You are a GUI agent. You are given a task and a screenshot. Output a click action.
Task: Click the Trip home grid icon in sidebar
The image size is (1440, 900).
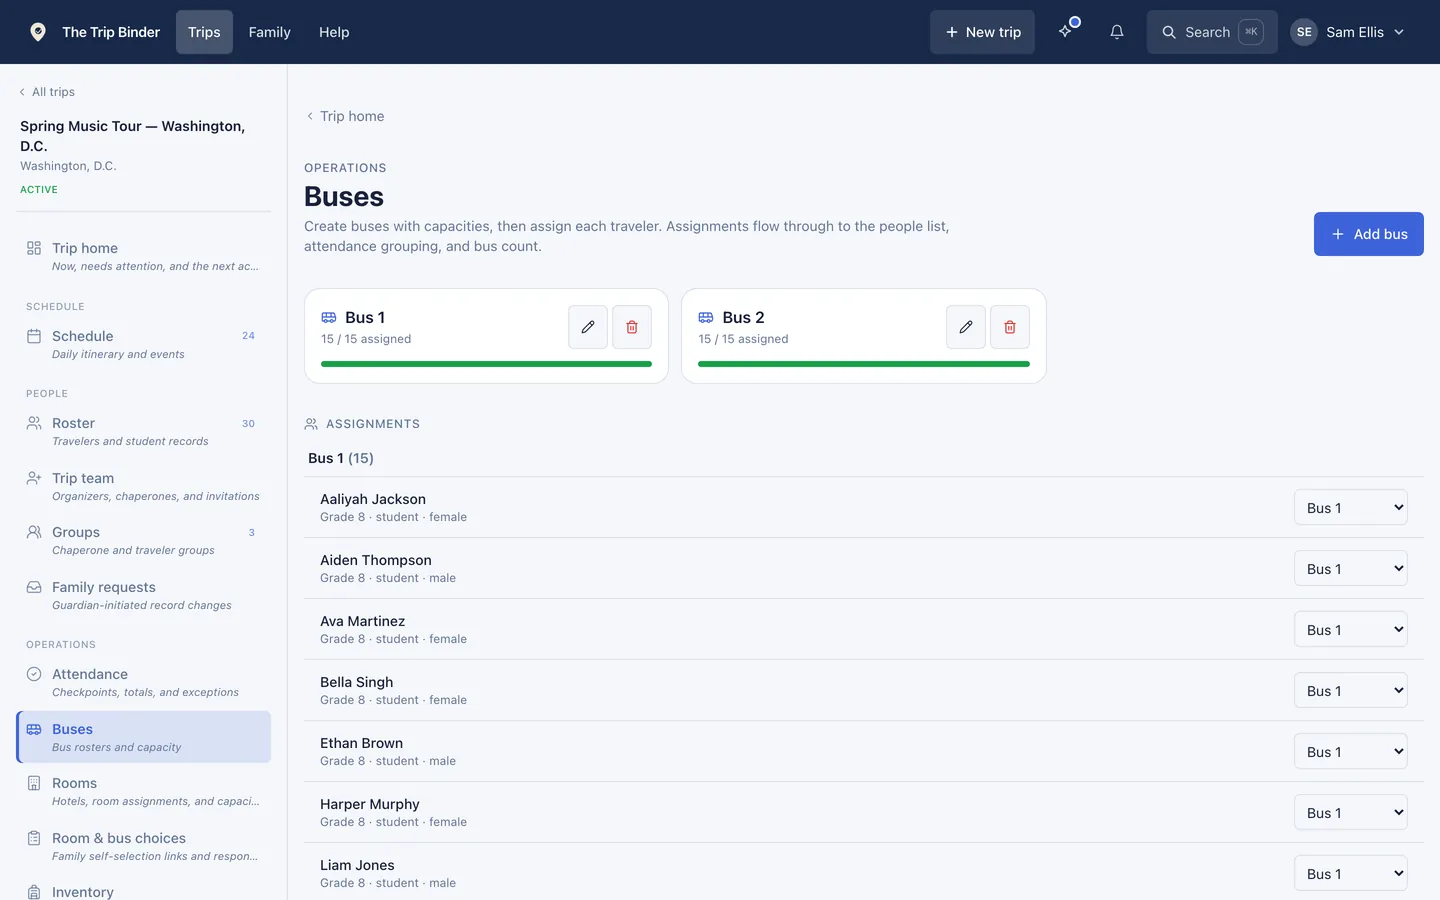tap(34, 248)
